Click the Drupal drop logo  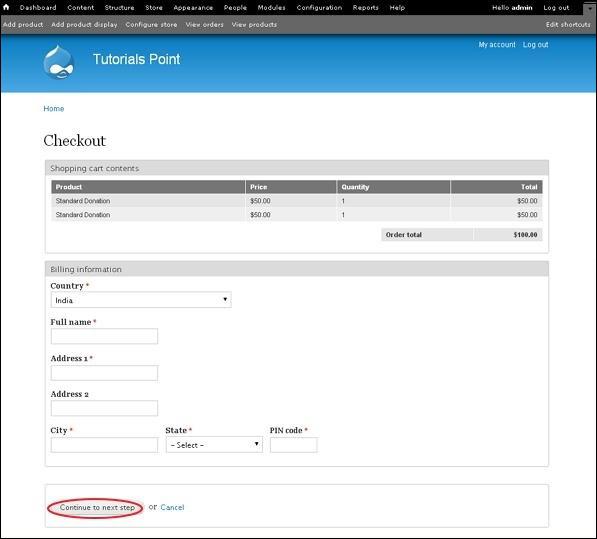(x=58, y=62)
